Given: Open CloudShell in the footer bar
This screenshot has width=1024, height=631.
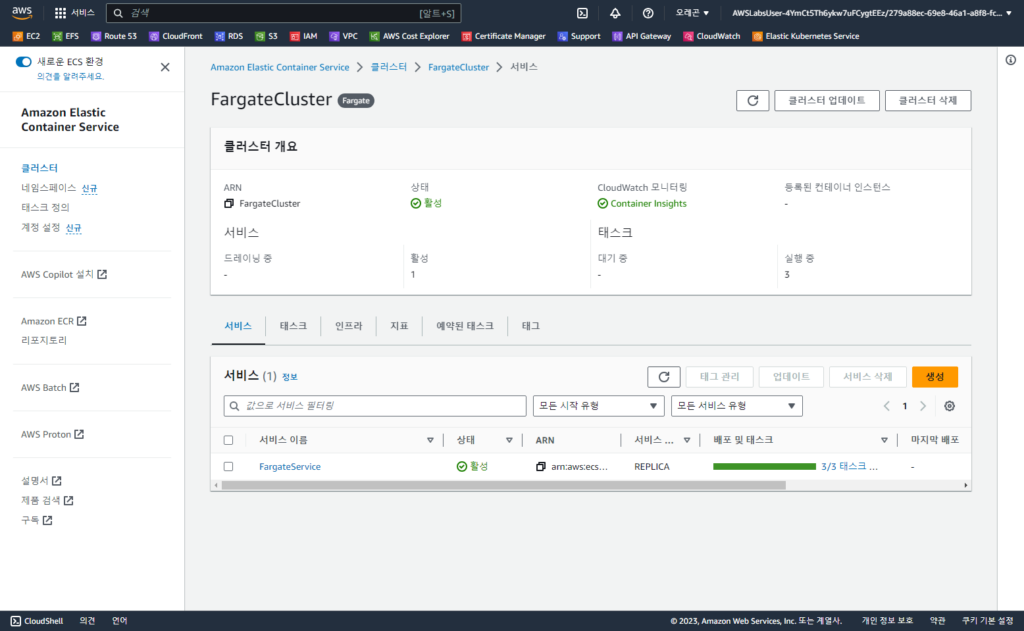Looking at the screenshot, I should (37, 621).
